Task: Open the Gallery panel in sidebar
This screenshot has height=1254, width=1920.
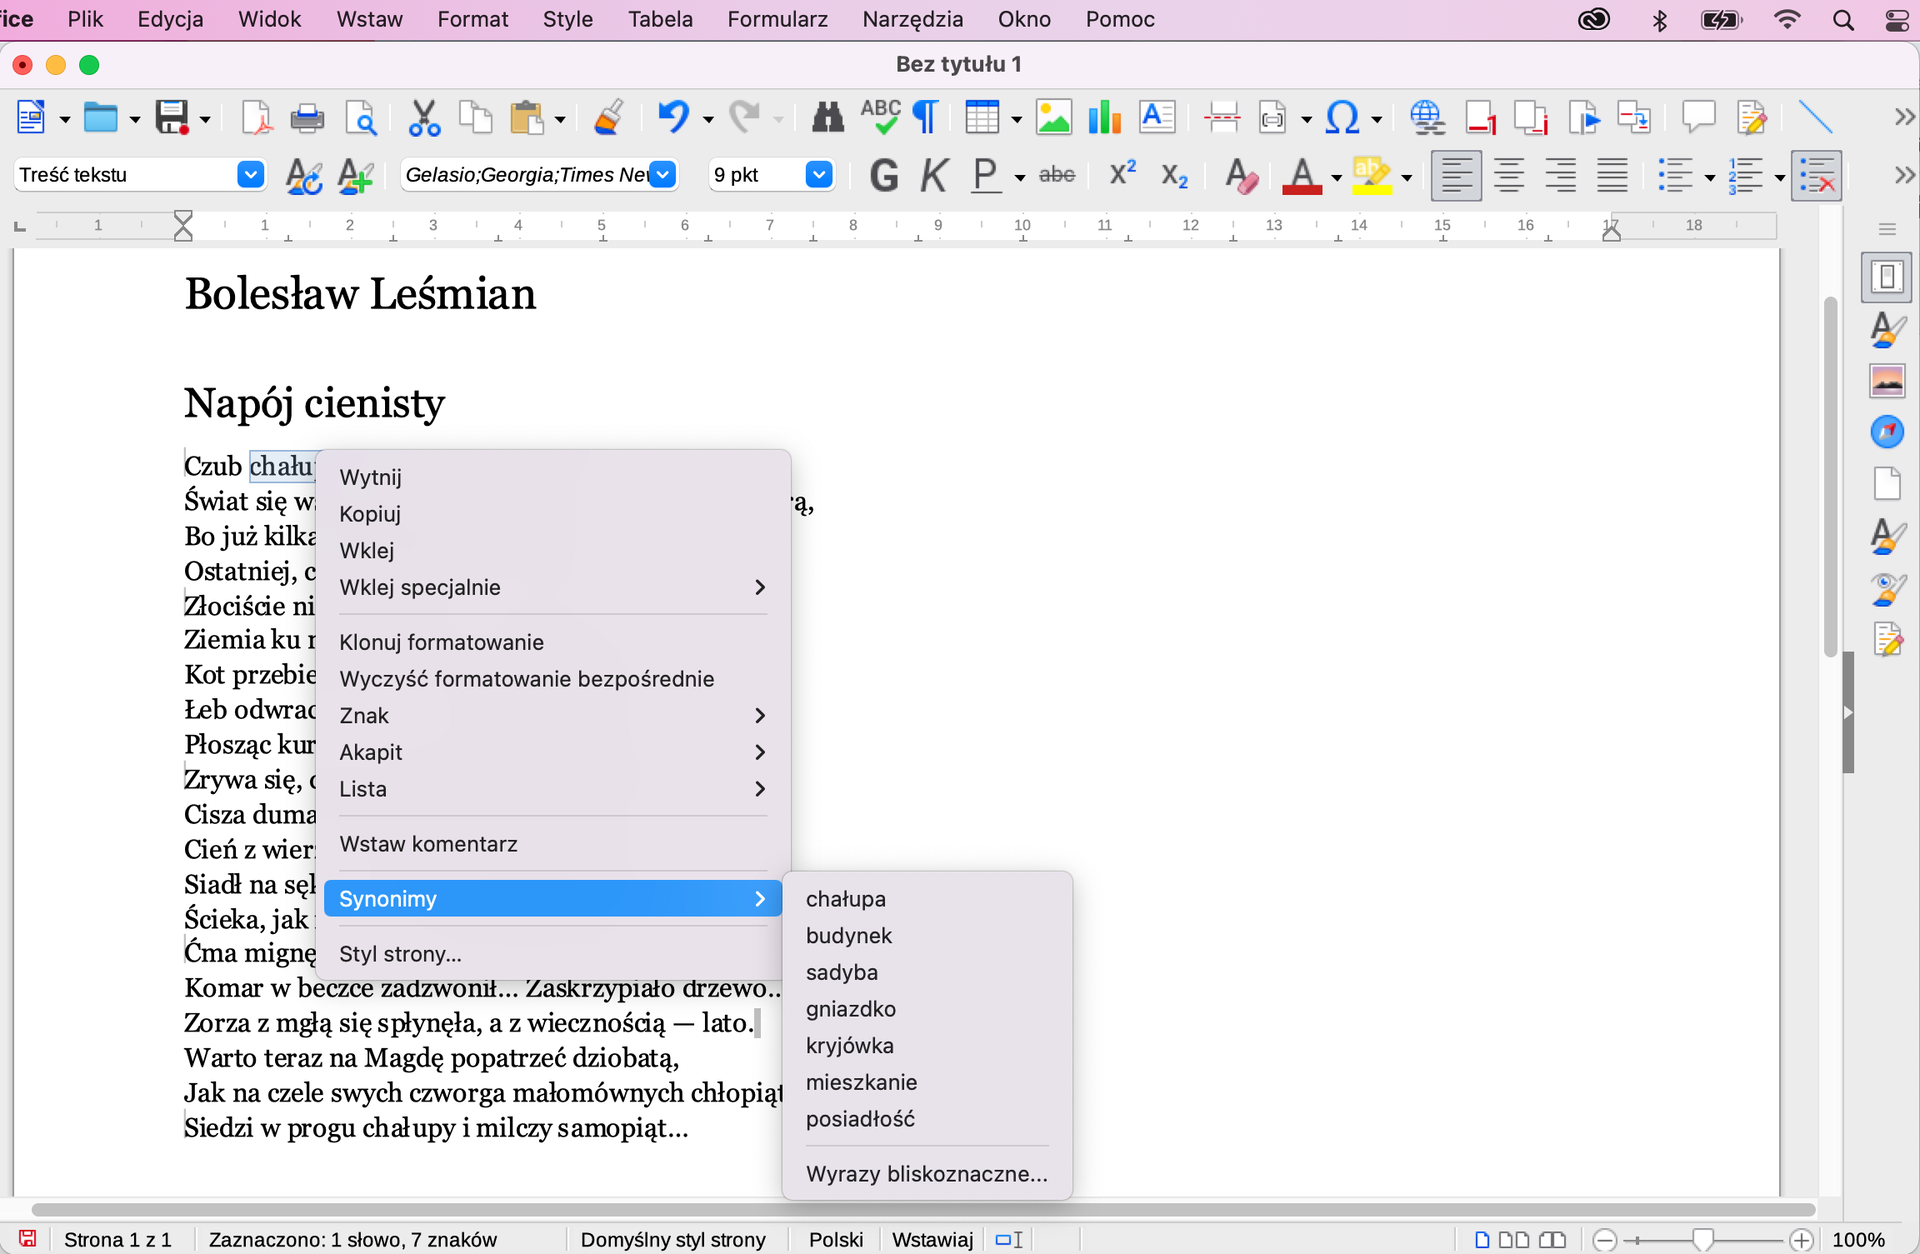Action: 1887,381
